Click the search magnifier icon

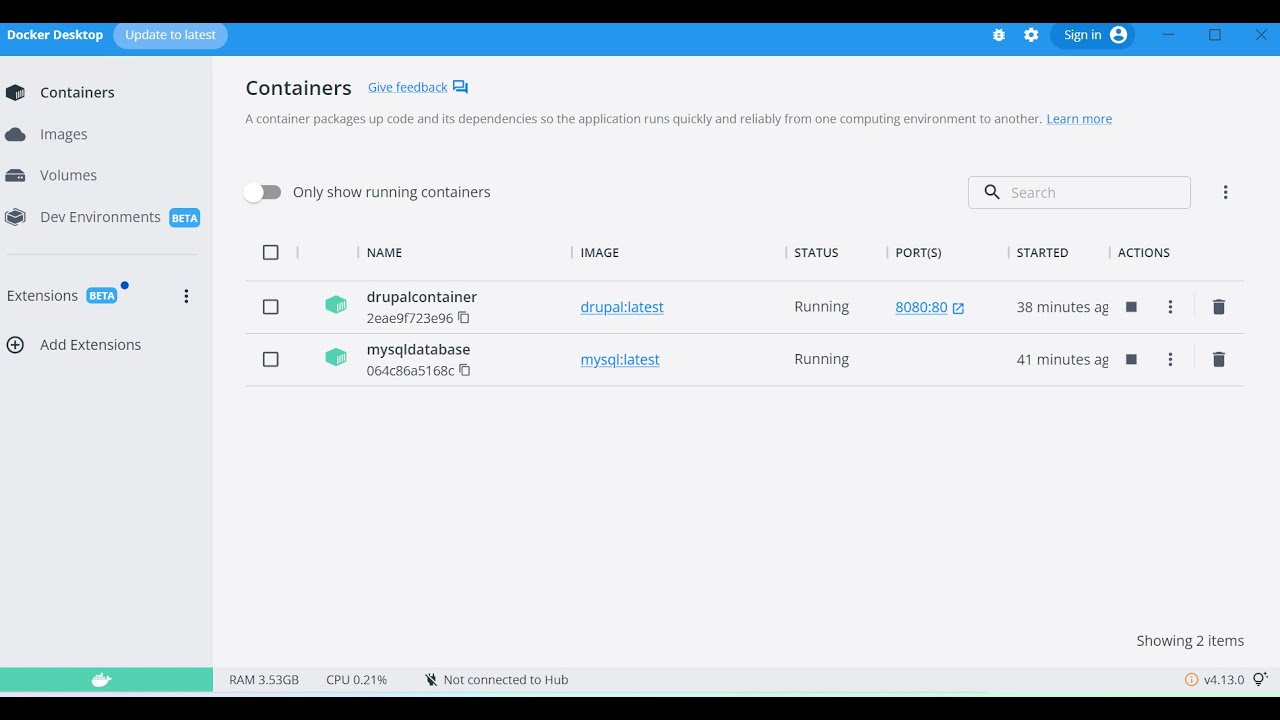992,192
